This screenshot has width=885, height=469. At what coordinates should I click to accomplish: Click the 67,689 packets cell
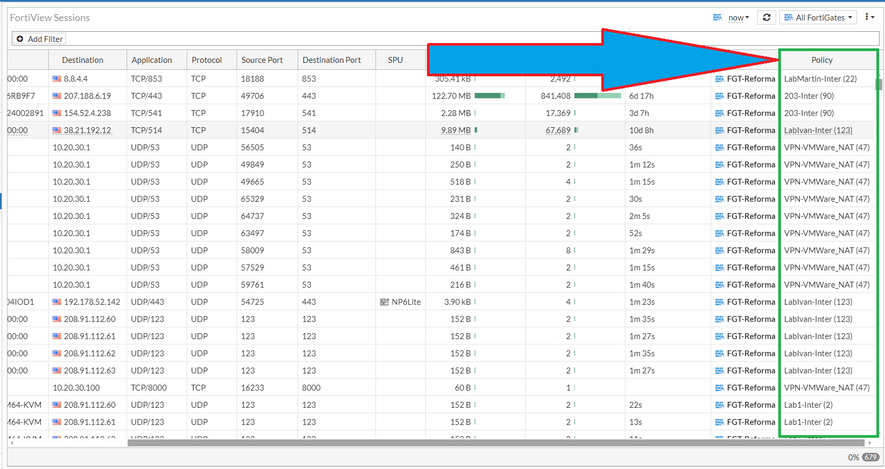[x=558, y=130]
